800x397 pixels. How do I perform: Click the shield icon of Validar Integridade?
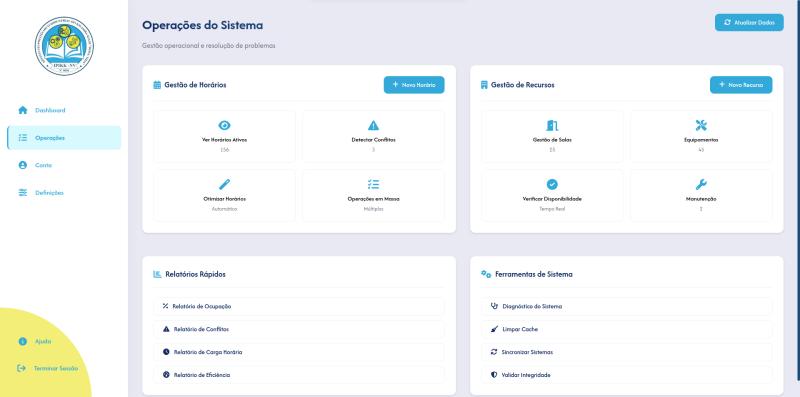click(493, 375)
